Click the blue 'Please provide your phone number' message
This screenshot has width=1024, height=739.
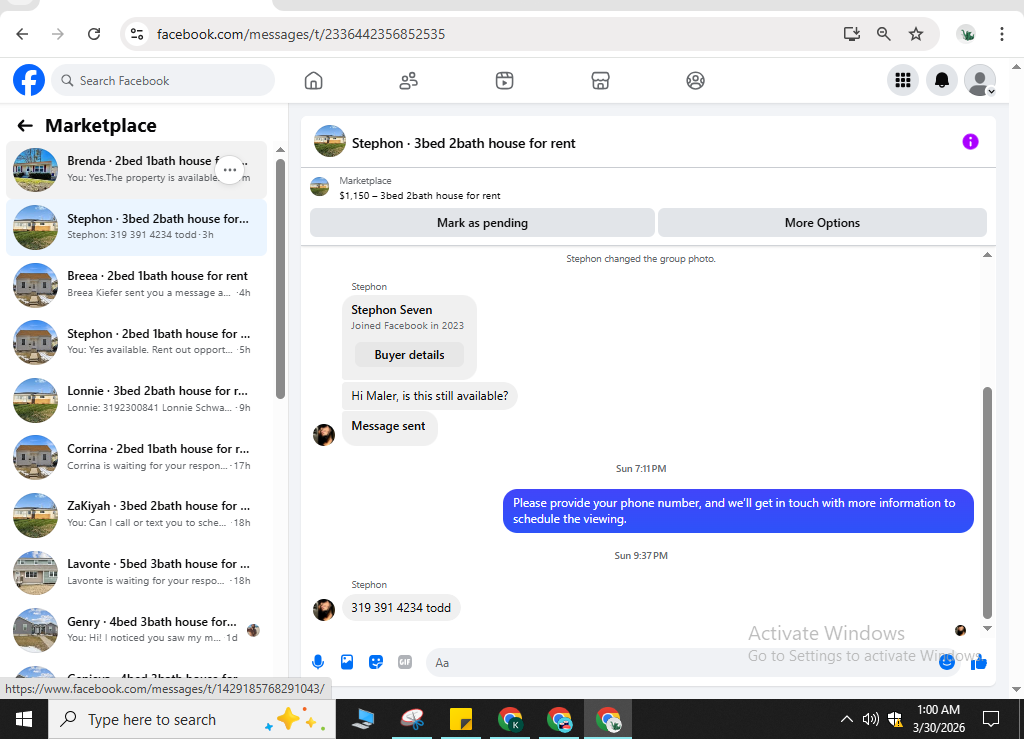(738, 511)
